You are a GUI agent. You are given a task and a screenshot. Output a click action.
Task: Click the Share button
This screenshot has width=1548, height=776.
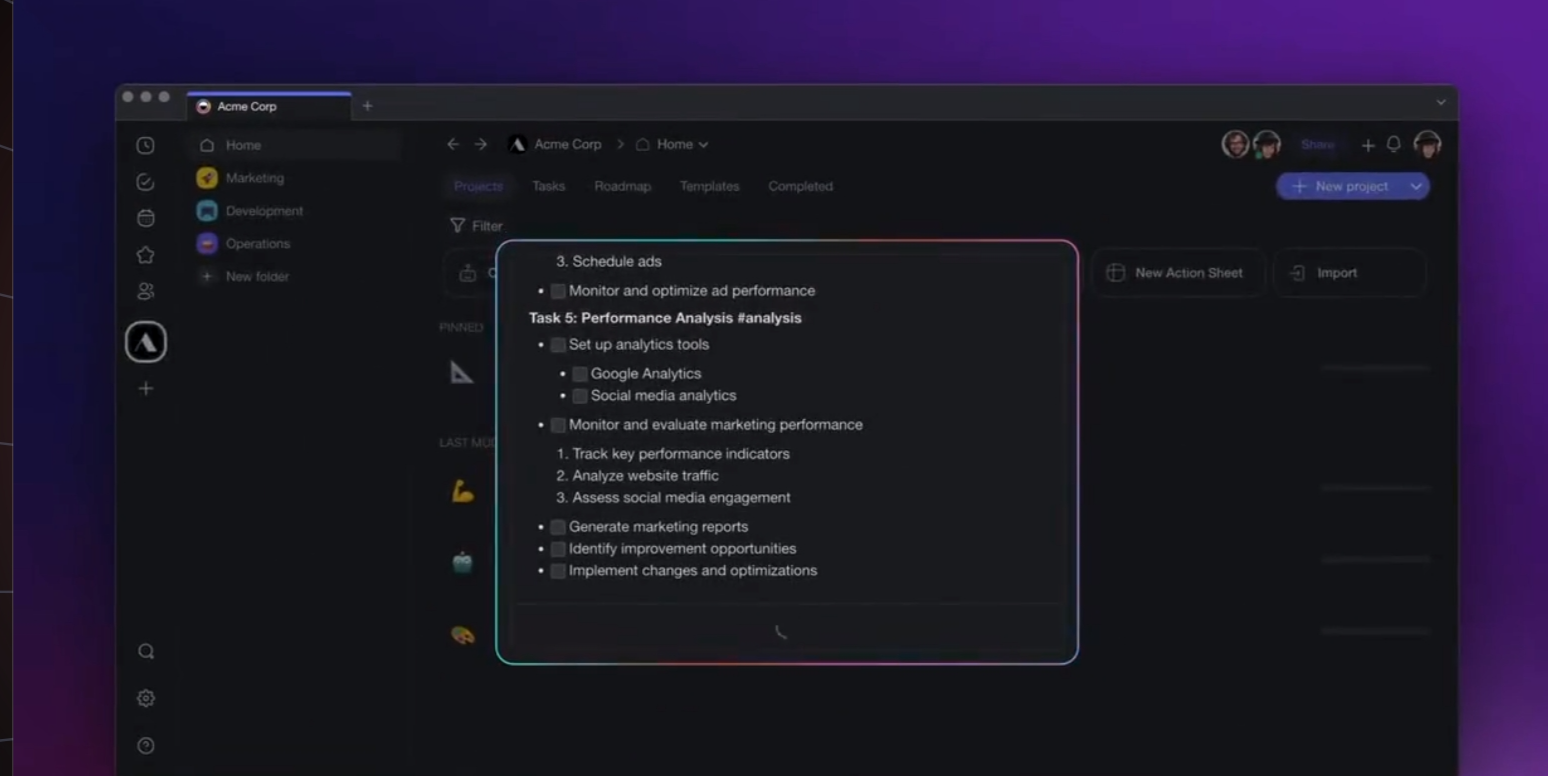[1318, 144]
